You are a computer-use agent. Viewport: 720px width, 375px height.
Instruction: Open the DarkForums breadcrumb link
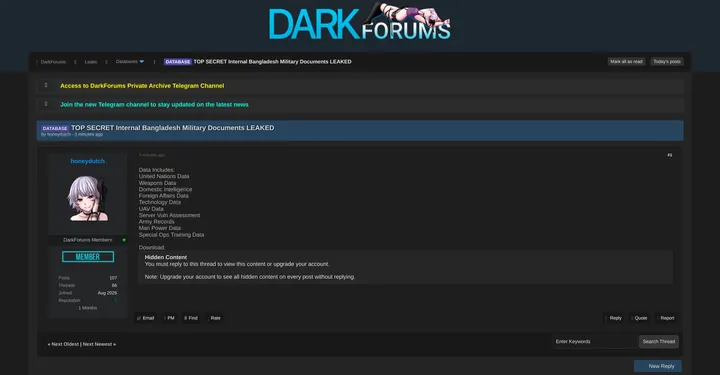point(53,62)
